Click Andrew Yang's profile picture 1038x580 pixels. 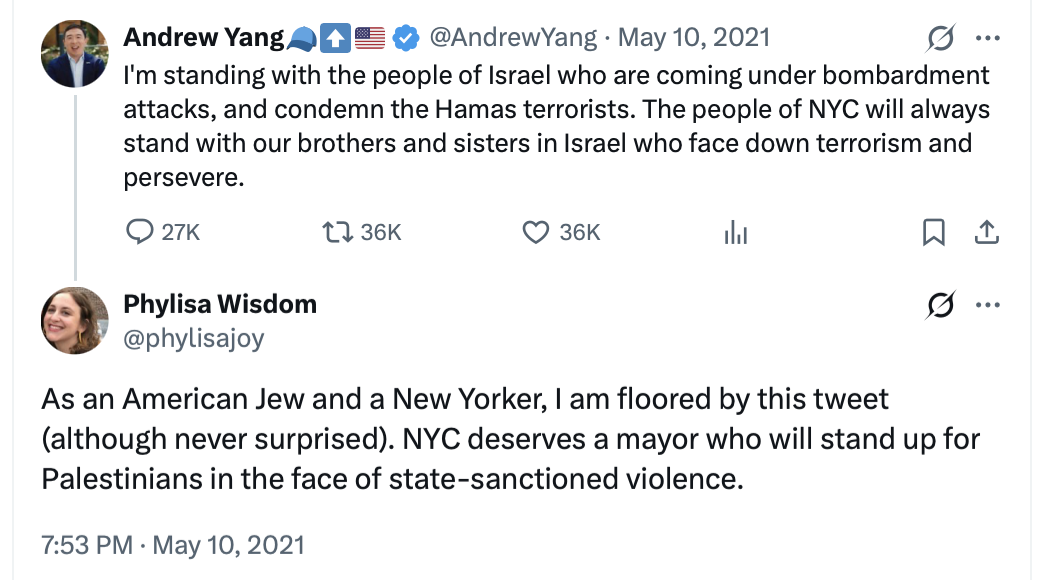coord(74,53)
